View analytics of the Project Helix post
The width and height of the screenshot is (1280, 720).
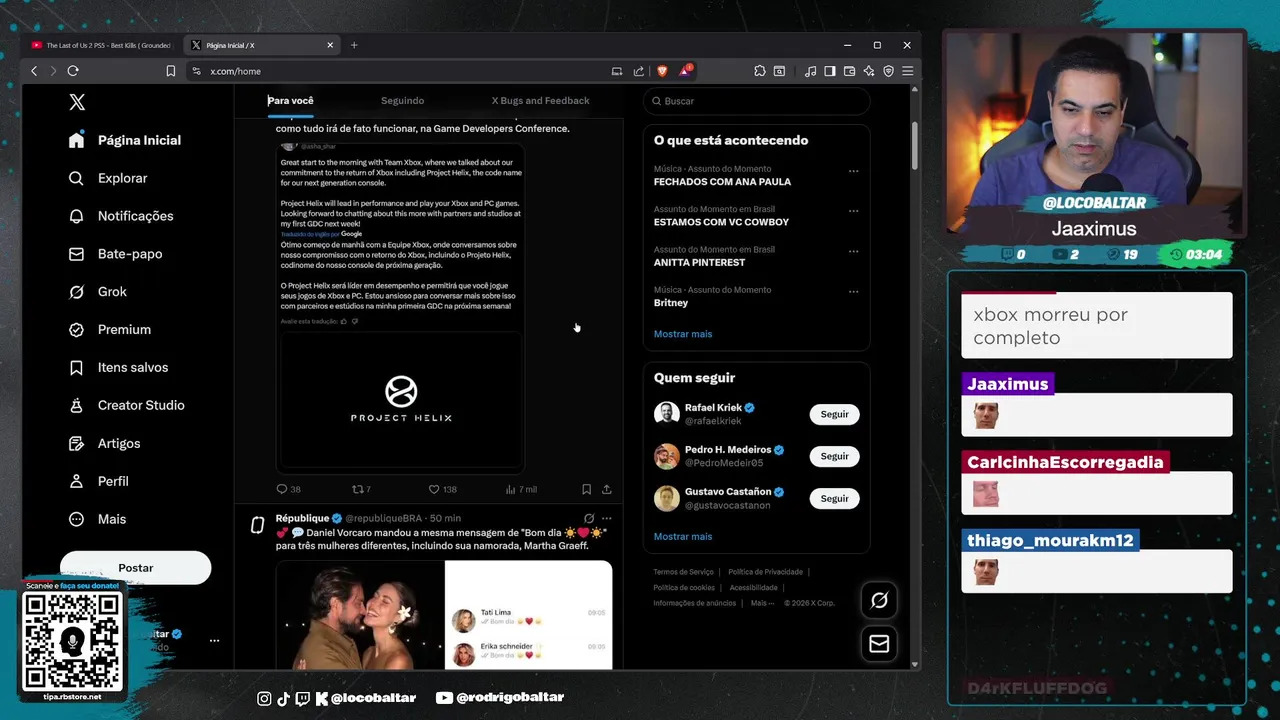tap(521, 489)
